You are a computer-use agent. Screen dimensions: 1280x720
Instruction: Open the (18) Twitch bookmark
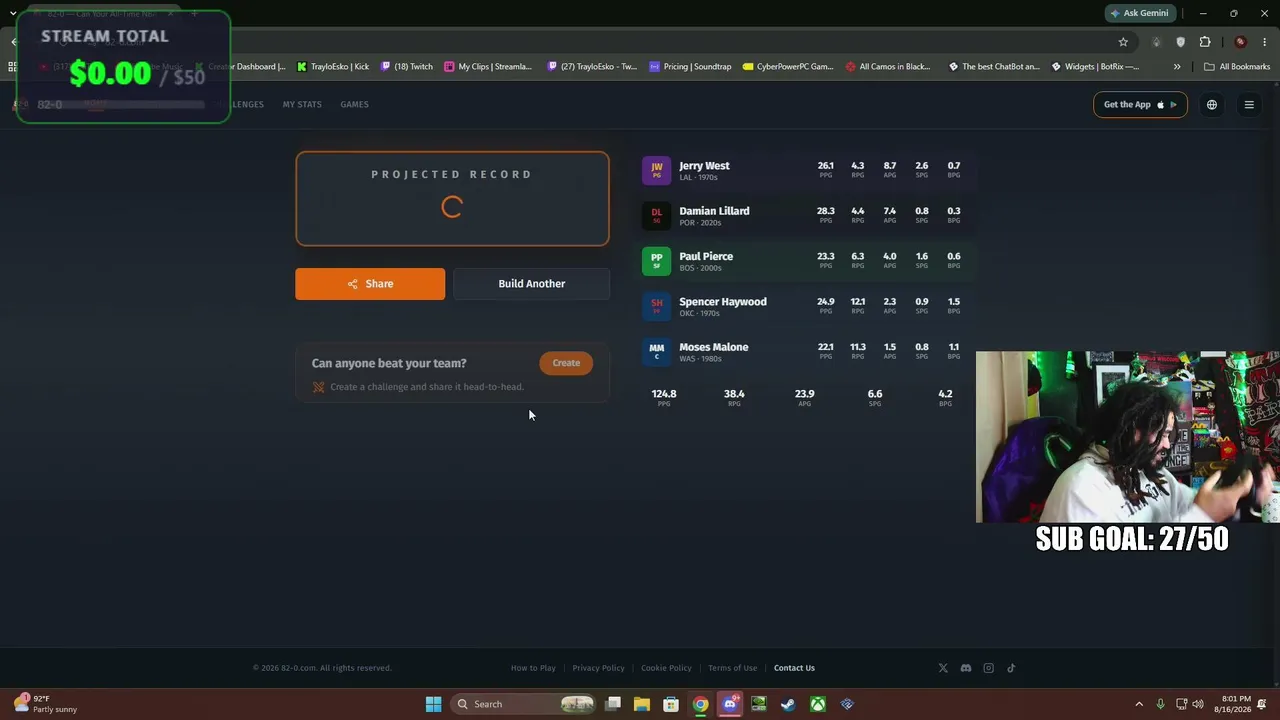click(406, 67)
